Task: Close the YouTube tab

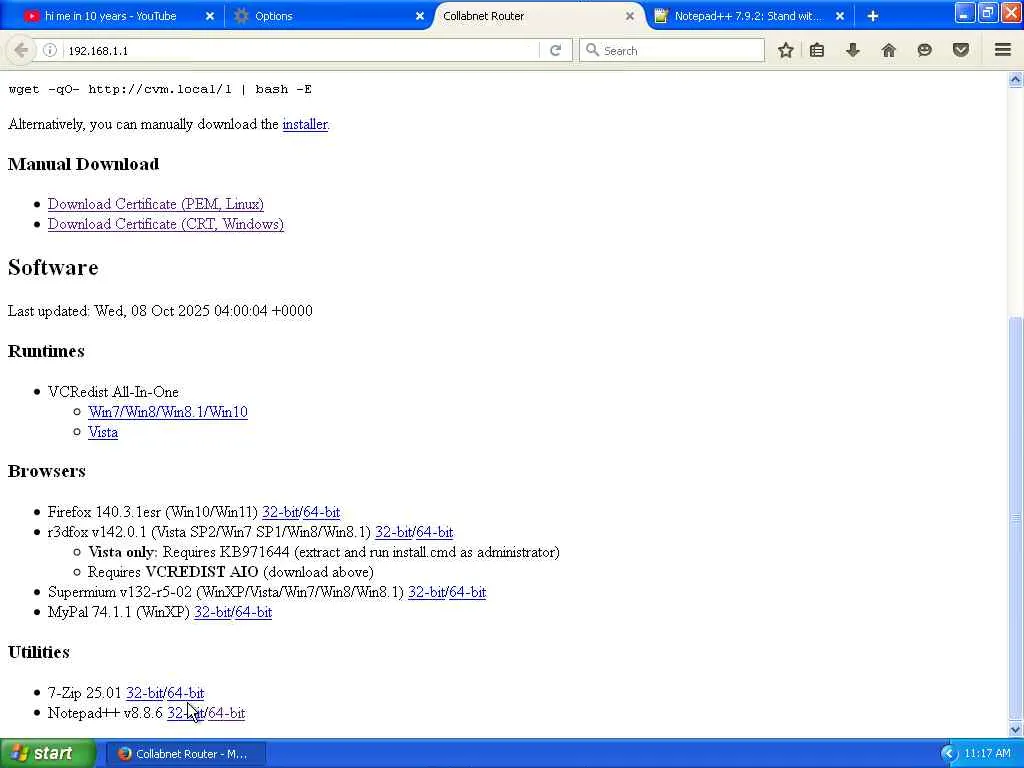Action: (210, 16)
